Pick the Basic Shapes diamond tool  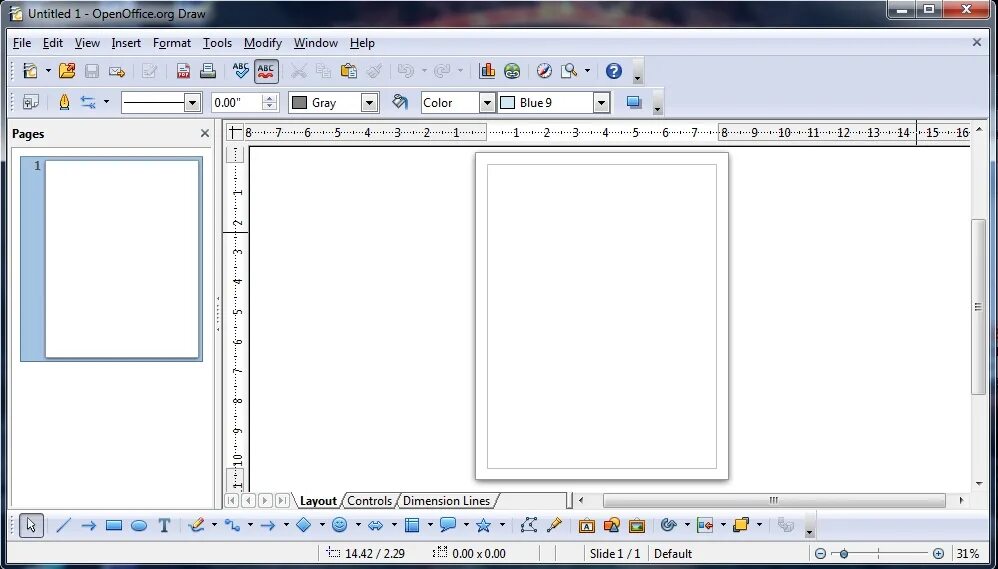(304, 525)
